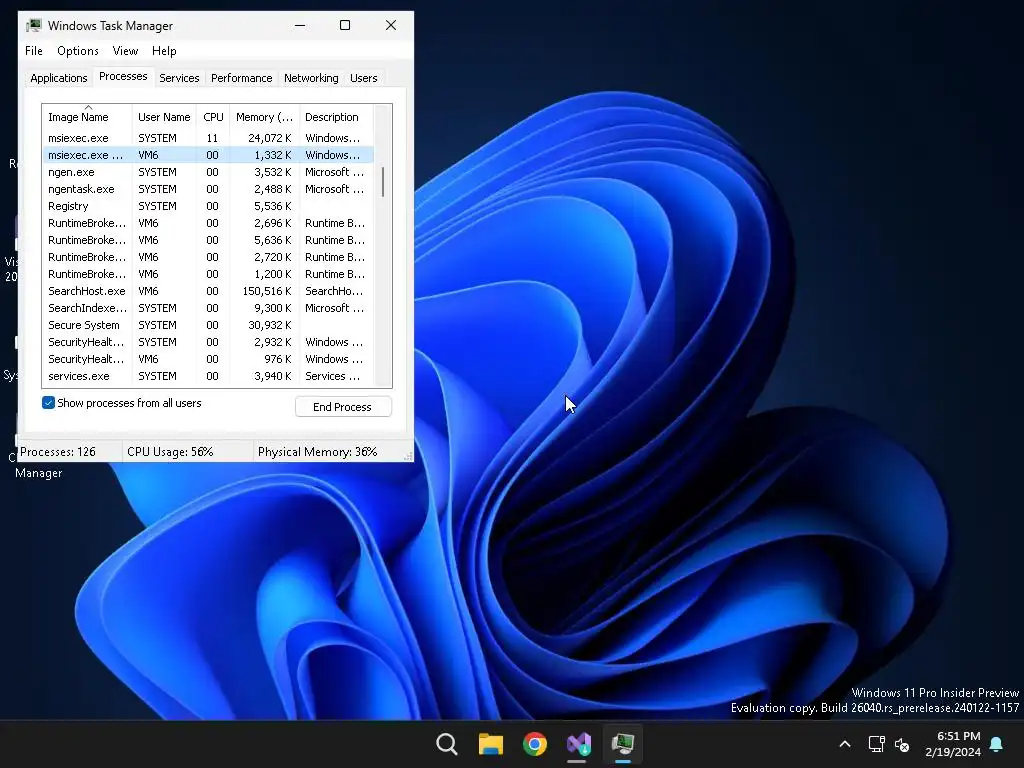Maximize the Windows Task Manager window

[x=345, y=25]
